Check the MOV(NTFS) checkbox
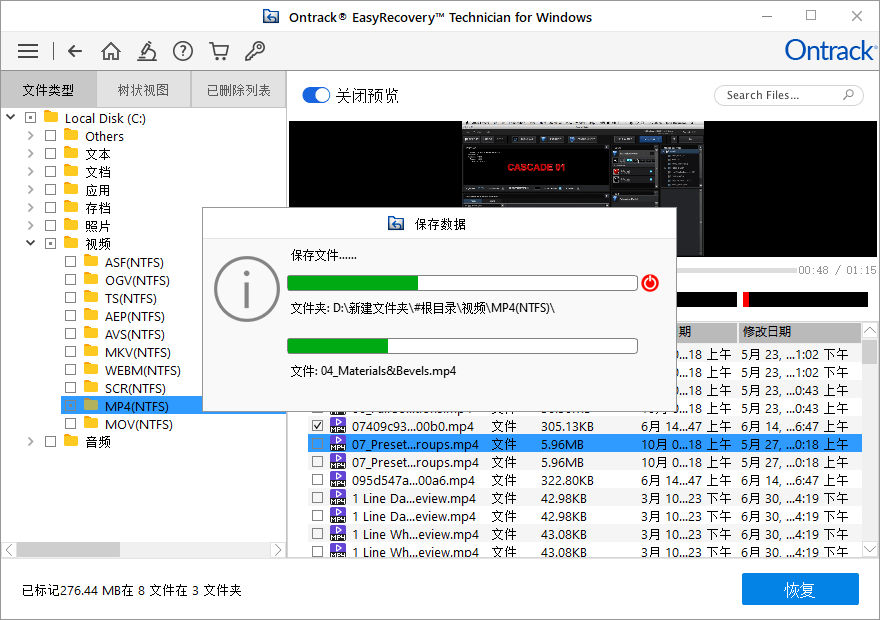 pos(71,424)
